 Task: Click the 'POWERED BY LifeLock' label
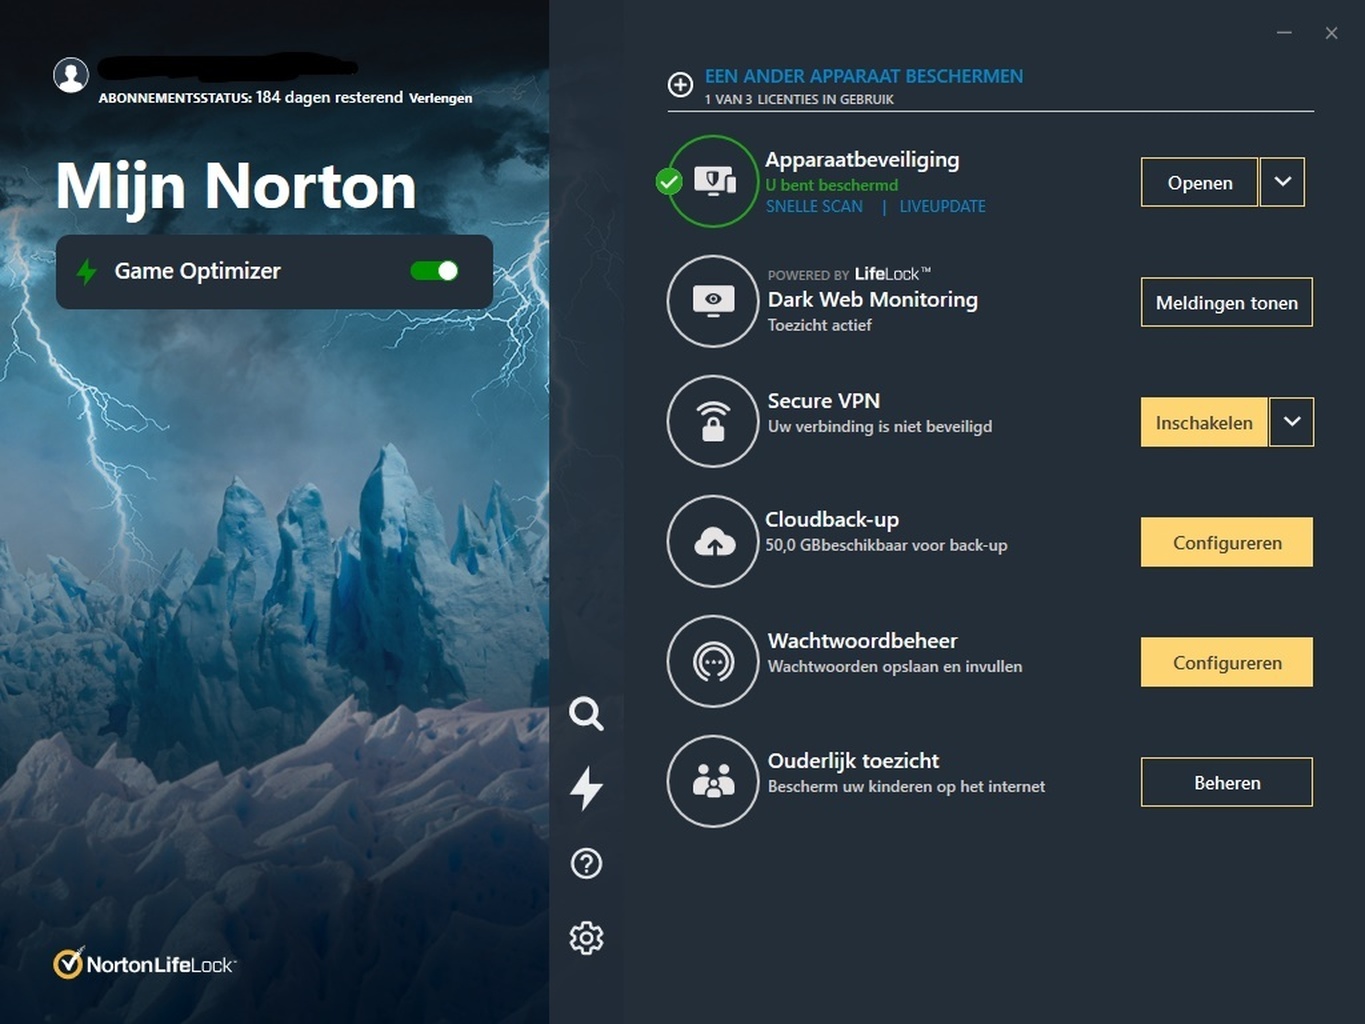(x=849, y=274)
